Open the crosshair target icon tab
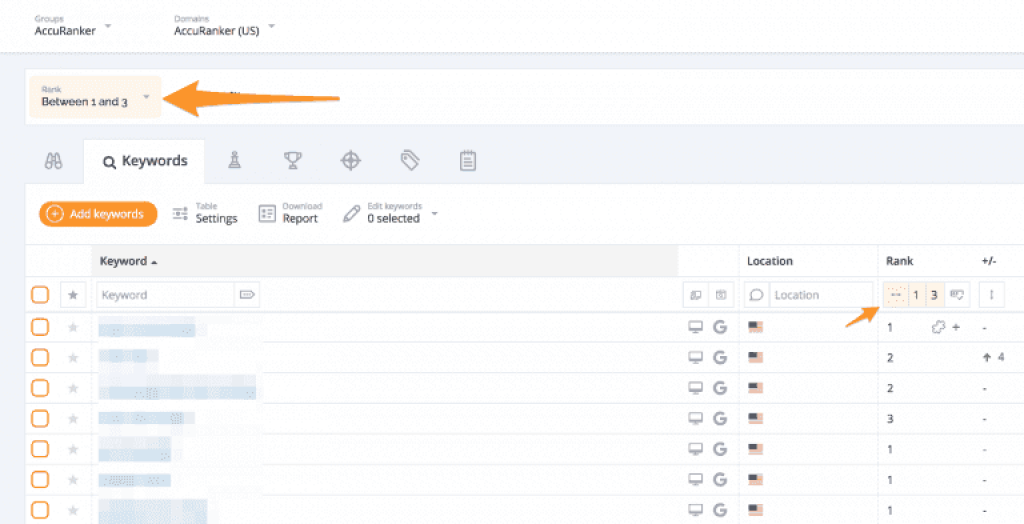 click(x=350, y=160)
